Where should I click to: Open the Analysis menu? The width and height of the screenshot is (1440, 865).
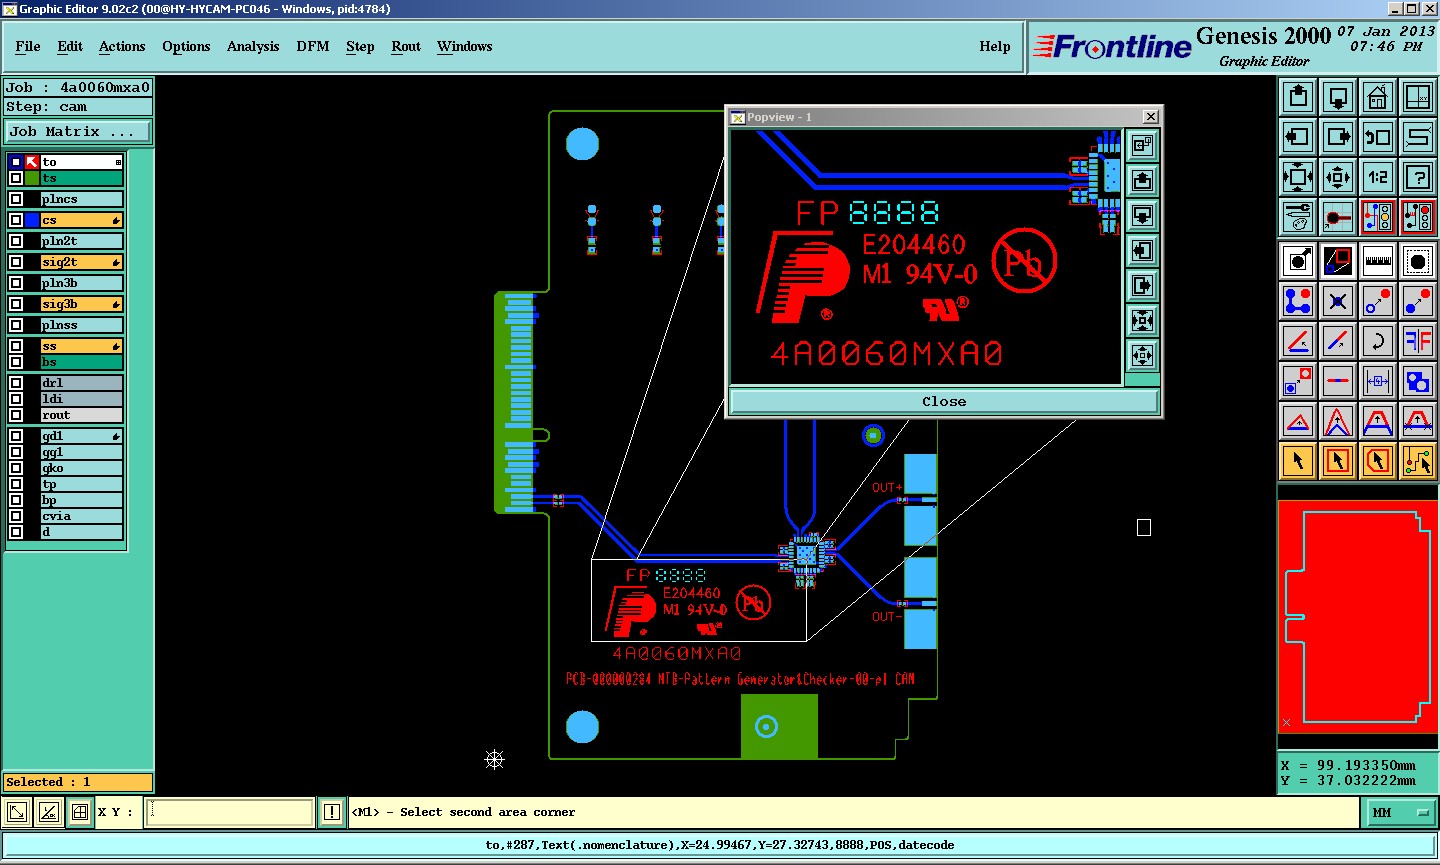coord(253,47)
